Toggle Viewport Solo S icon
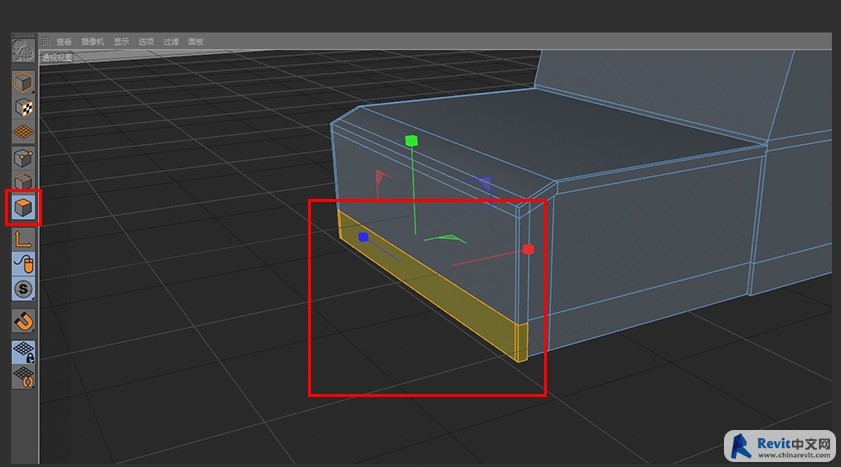841x467 pixels. pos(23,289)
